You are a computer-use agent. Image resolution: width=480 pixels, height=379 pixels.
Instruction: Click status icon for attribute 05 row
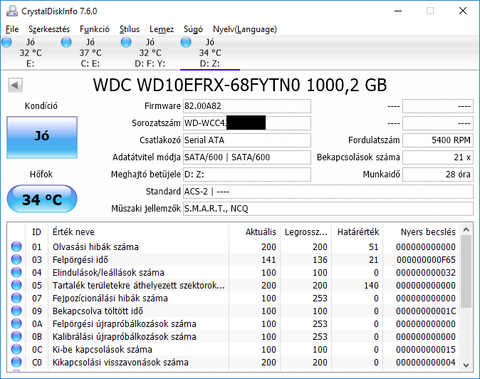pos(16,285)
